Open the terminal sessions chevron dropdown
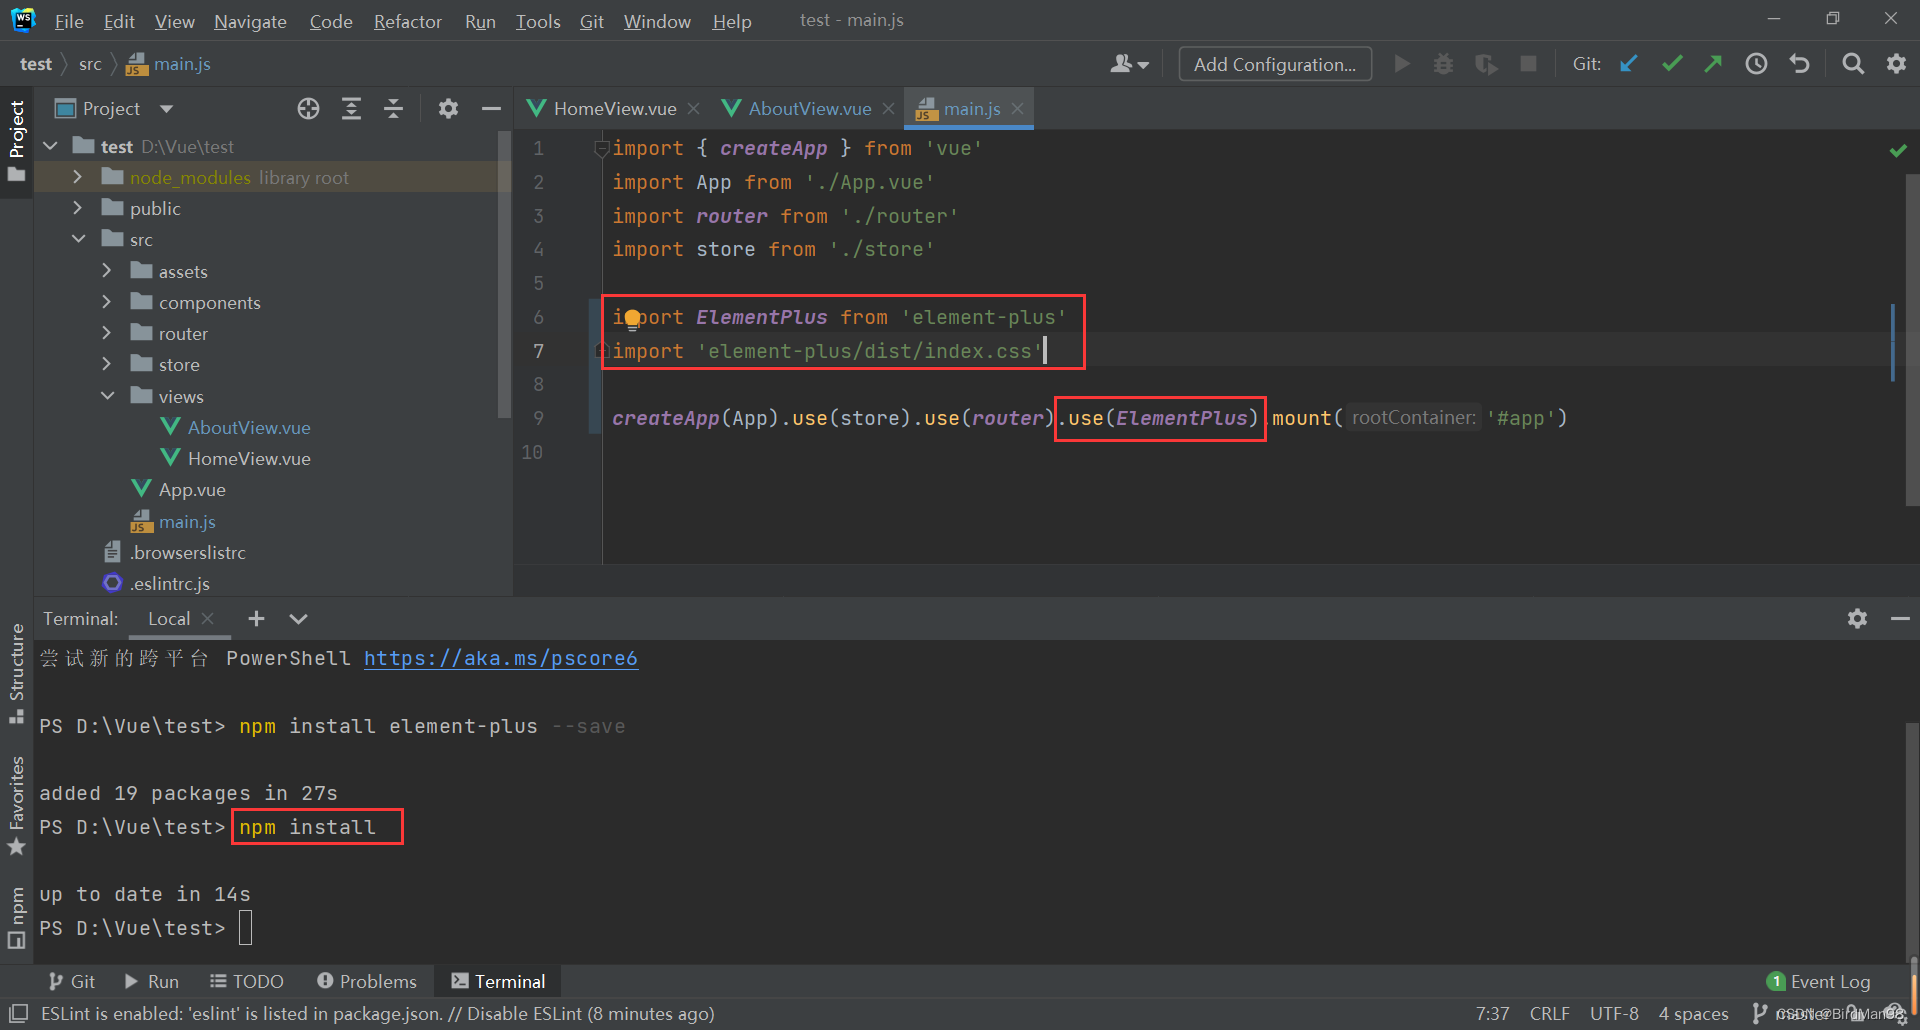Screen dimensions: 1920x1030 point(297,618)
